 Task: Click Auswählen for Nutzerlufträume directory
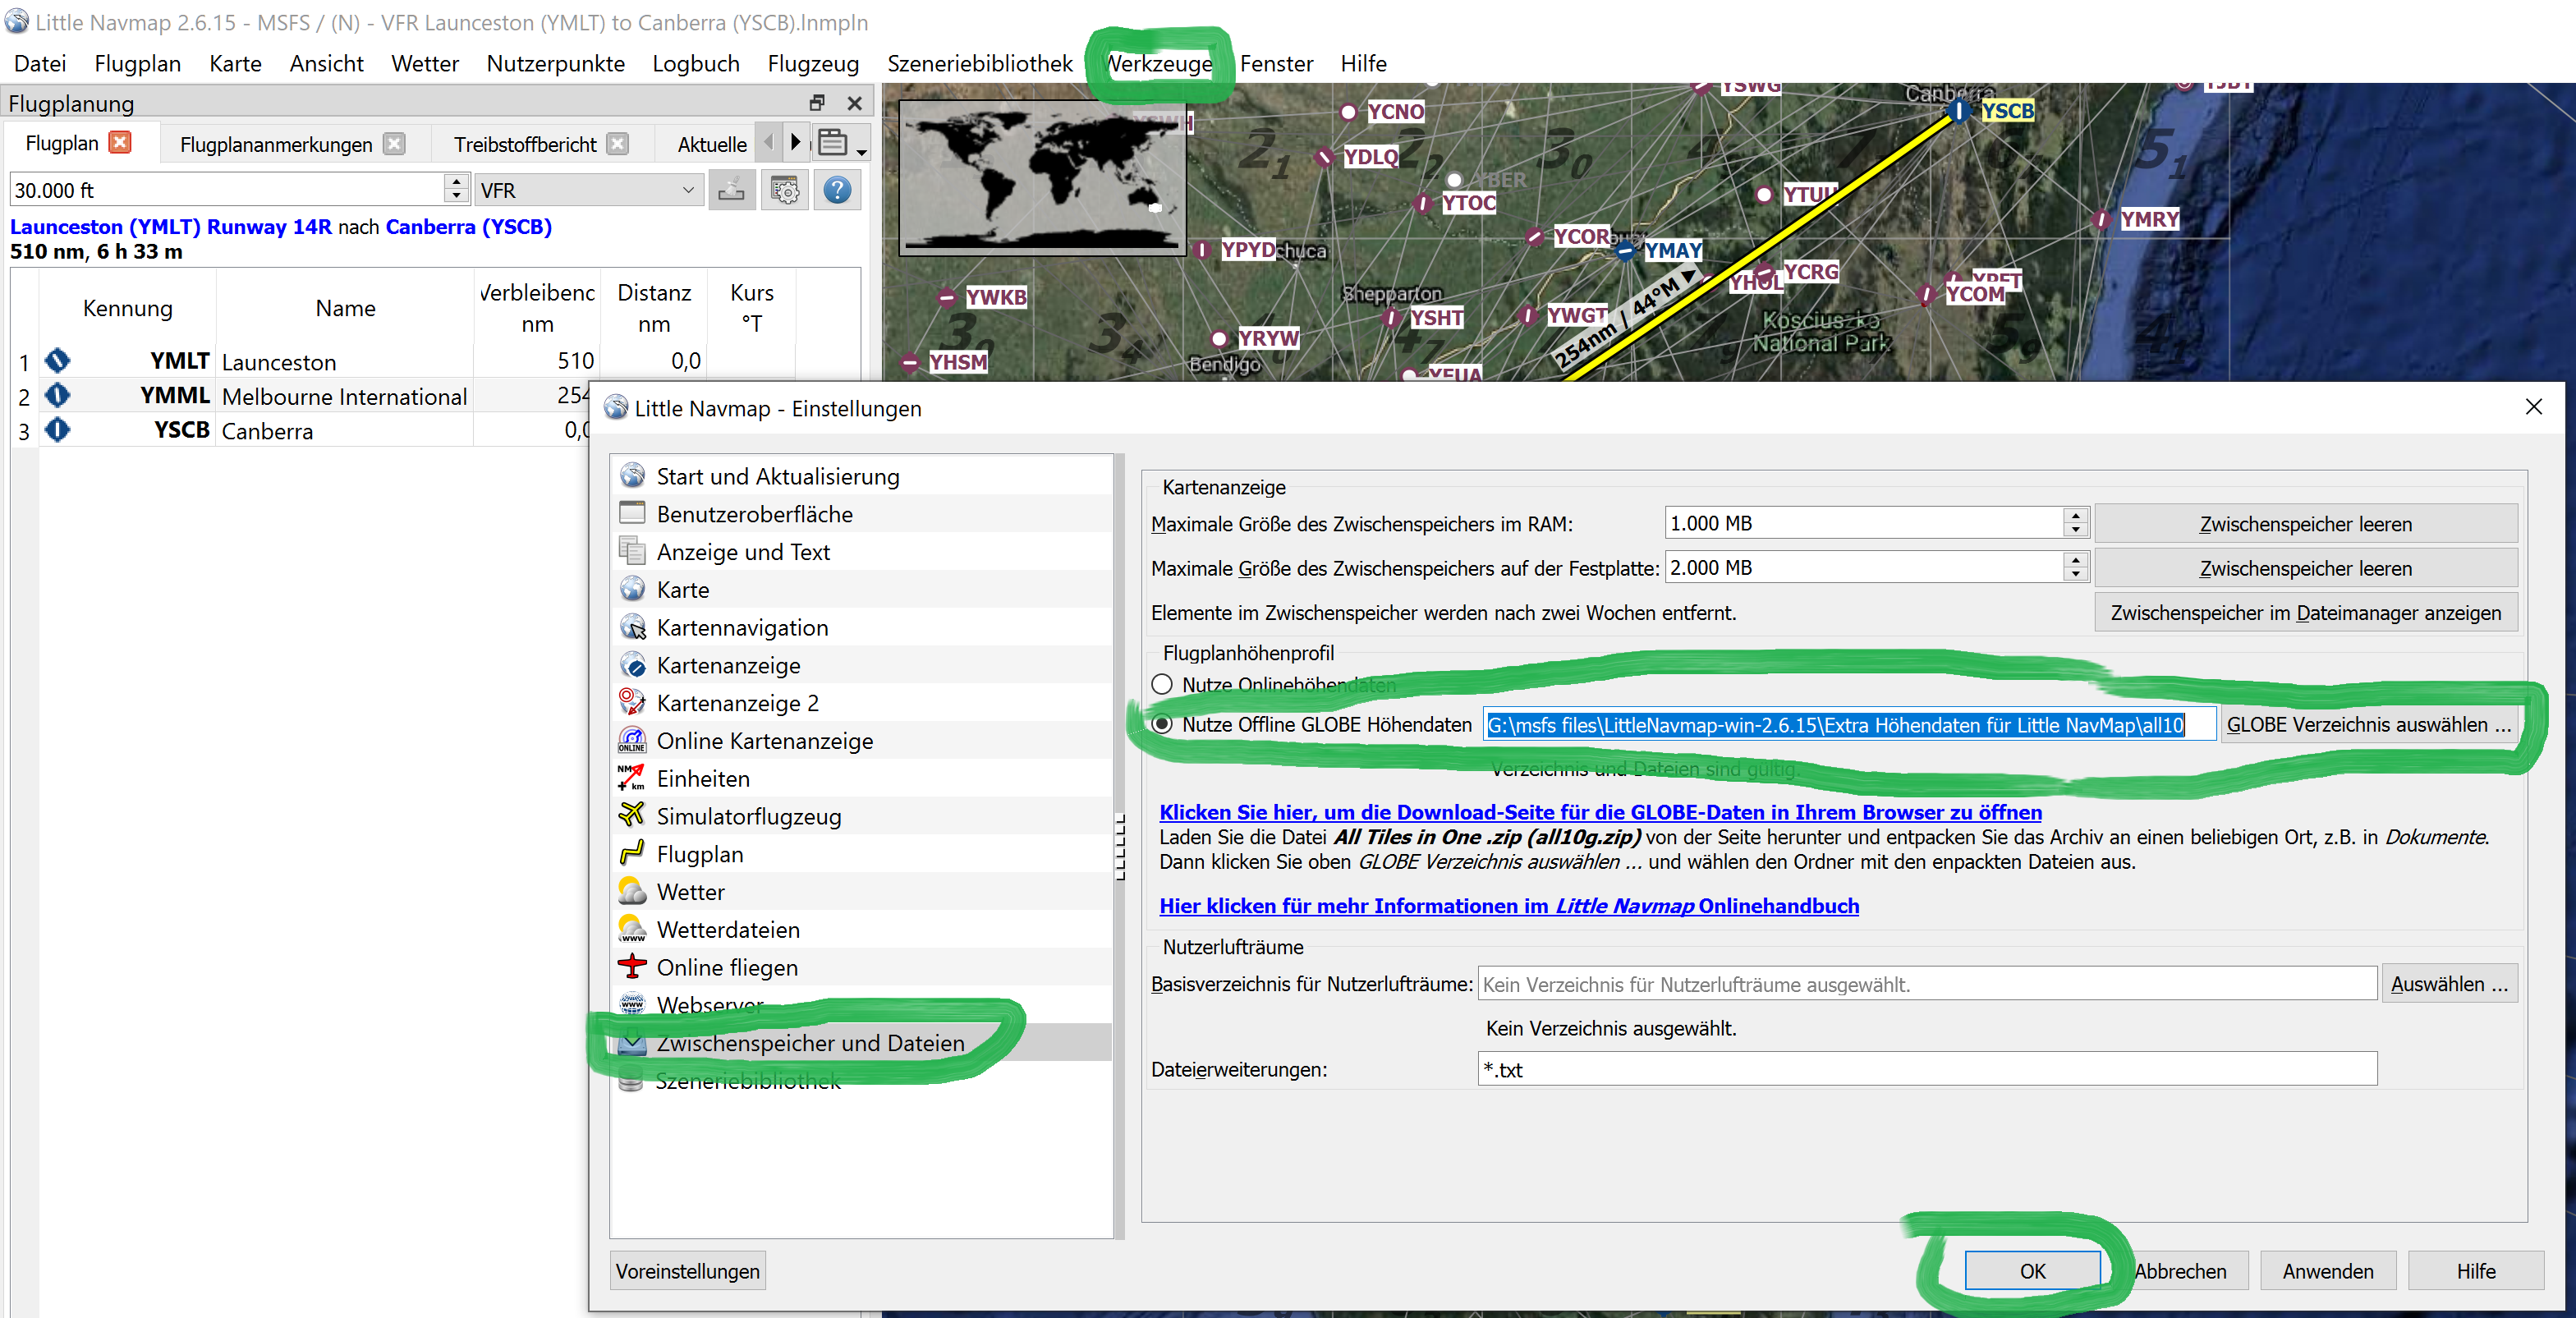click(2449, 983)
